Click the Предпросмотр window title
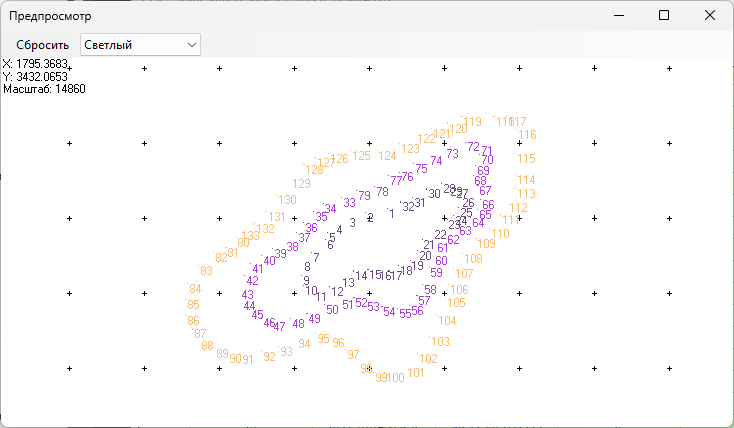The image size is (734, 428). pyautogui.click(x=54, y=16)
